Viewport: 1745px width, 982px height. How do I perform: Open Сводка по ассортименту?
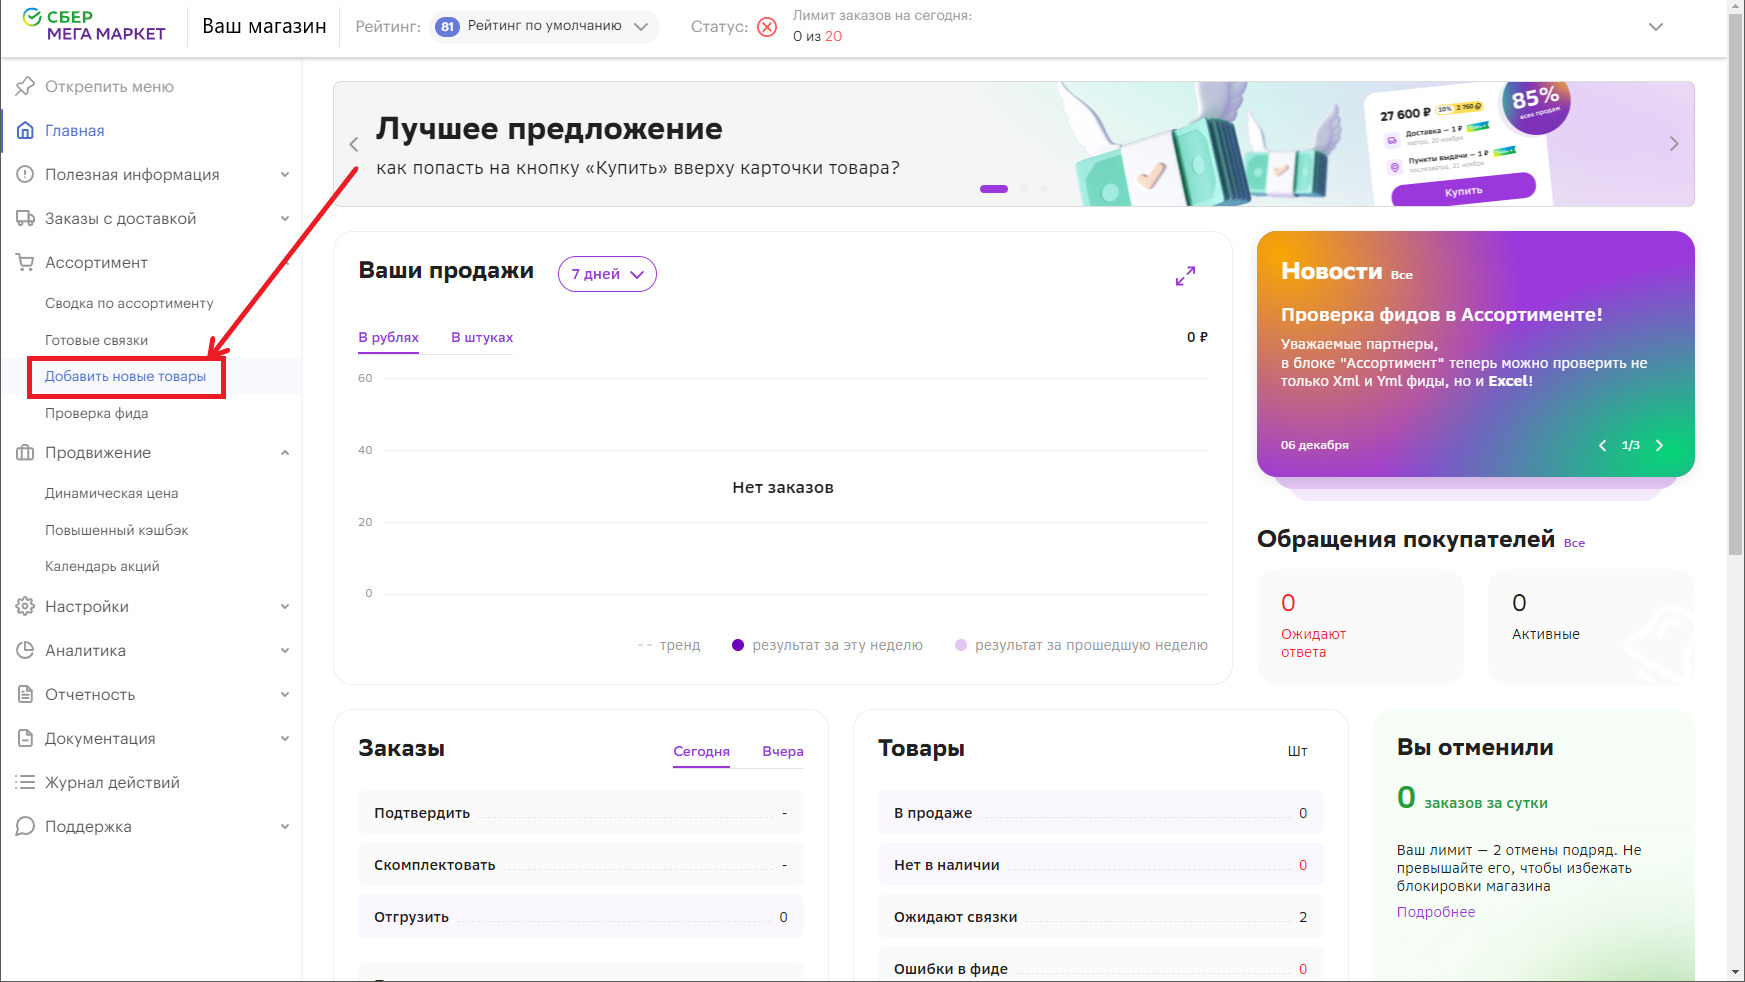129,303
